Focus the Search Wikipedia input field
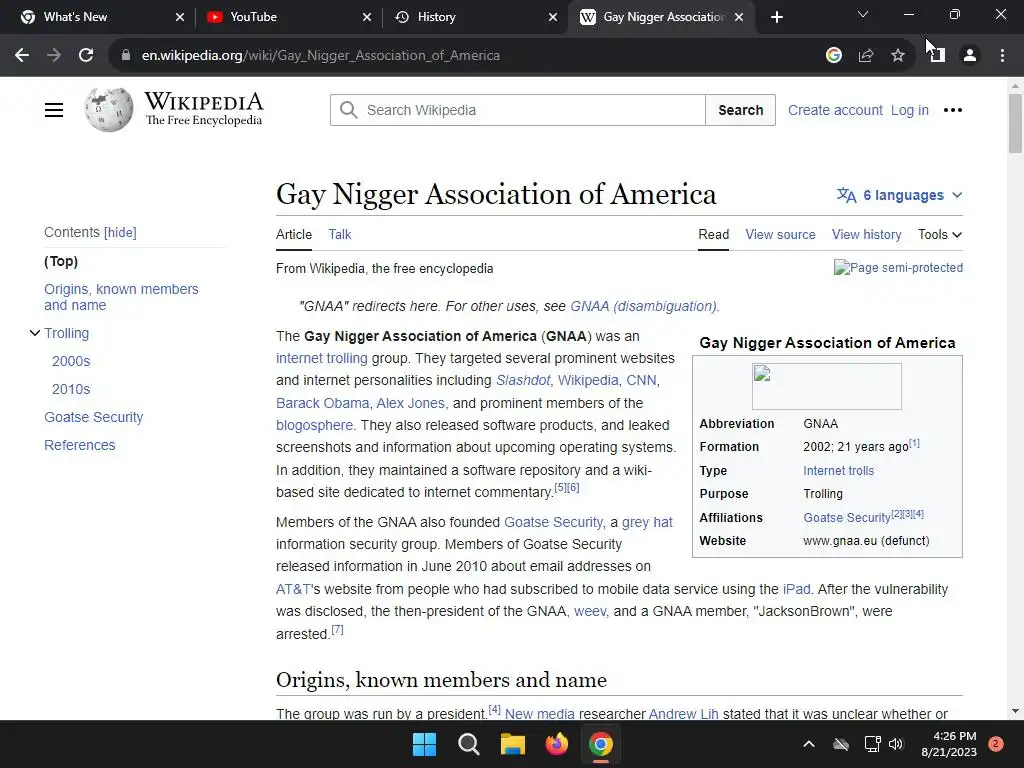Viewport: 1024px width, 768px height. click(518, 110)
